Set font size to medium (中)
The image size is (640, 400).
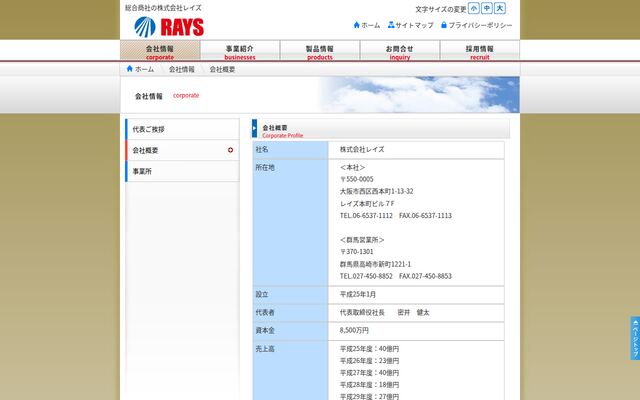click(487, 8)
